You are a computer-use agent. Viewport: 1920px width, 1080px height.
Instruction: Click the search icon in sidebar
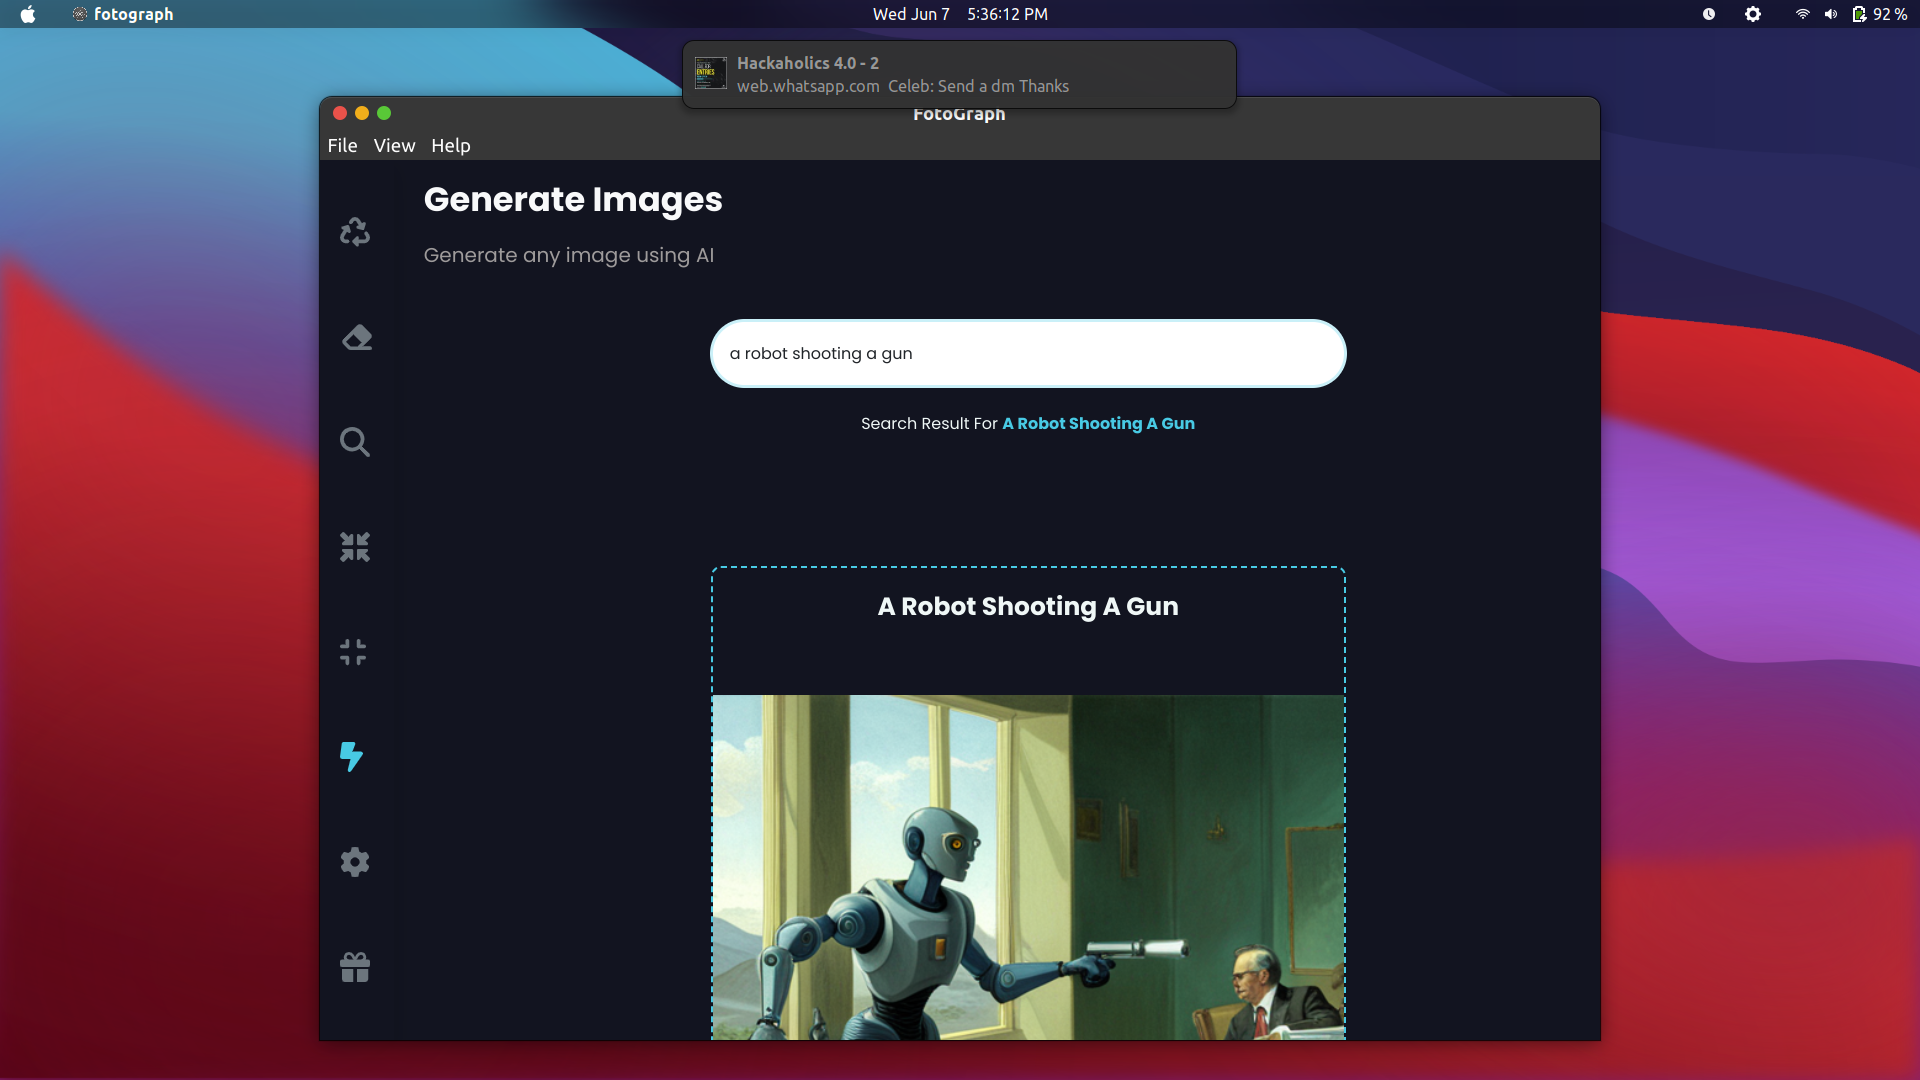(x=355, y=440)
